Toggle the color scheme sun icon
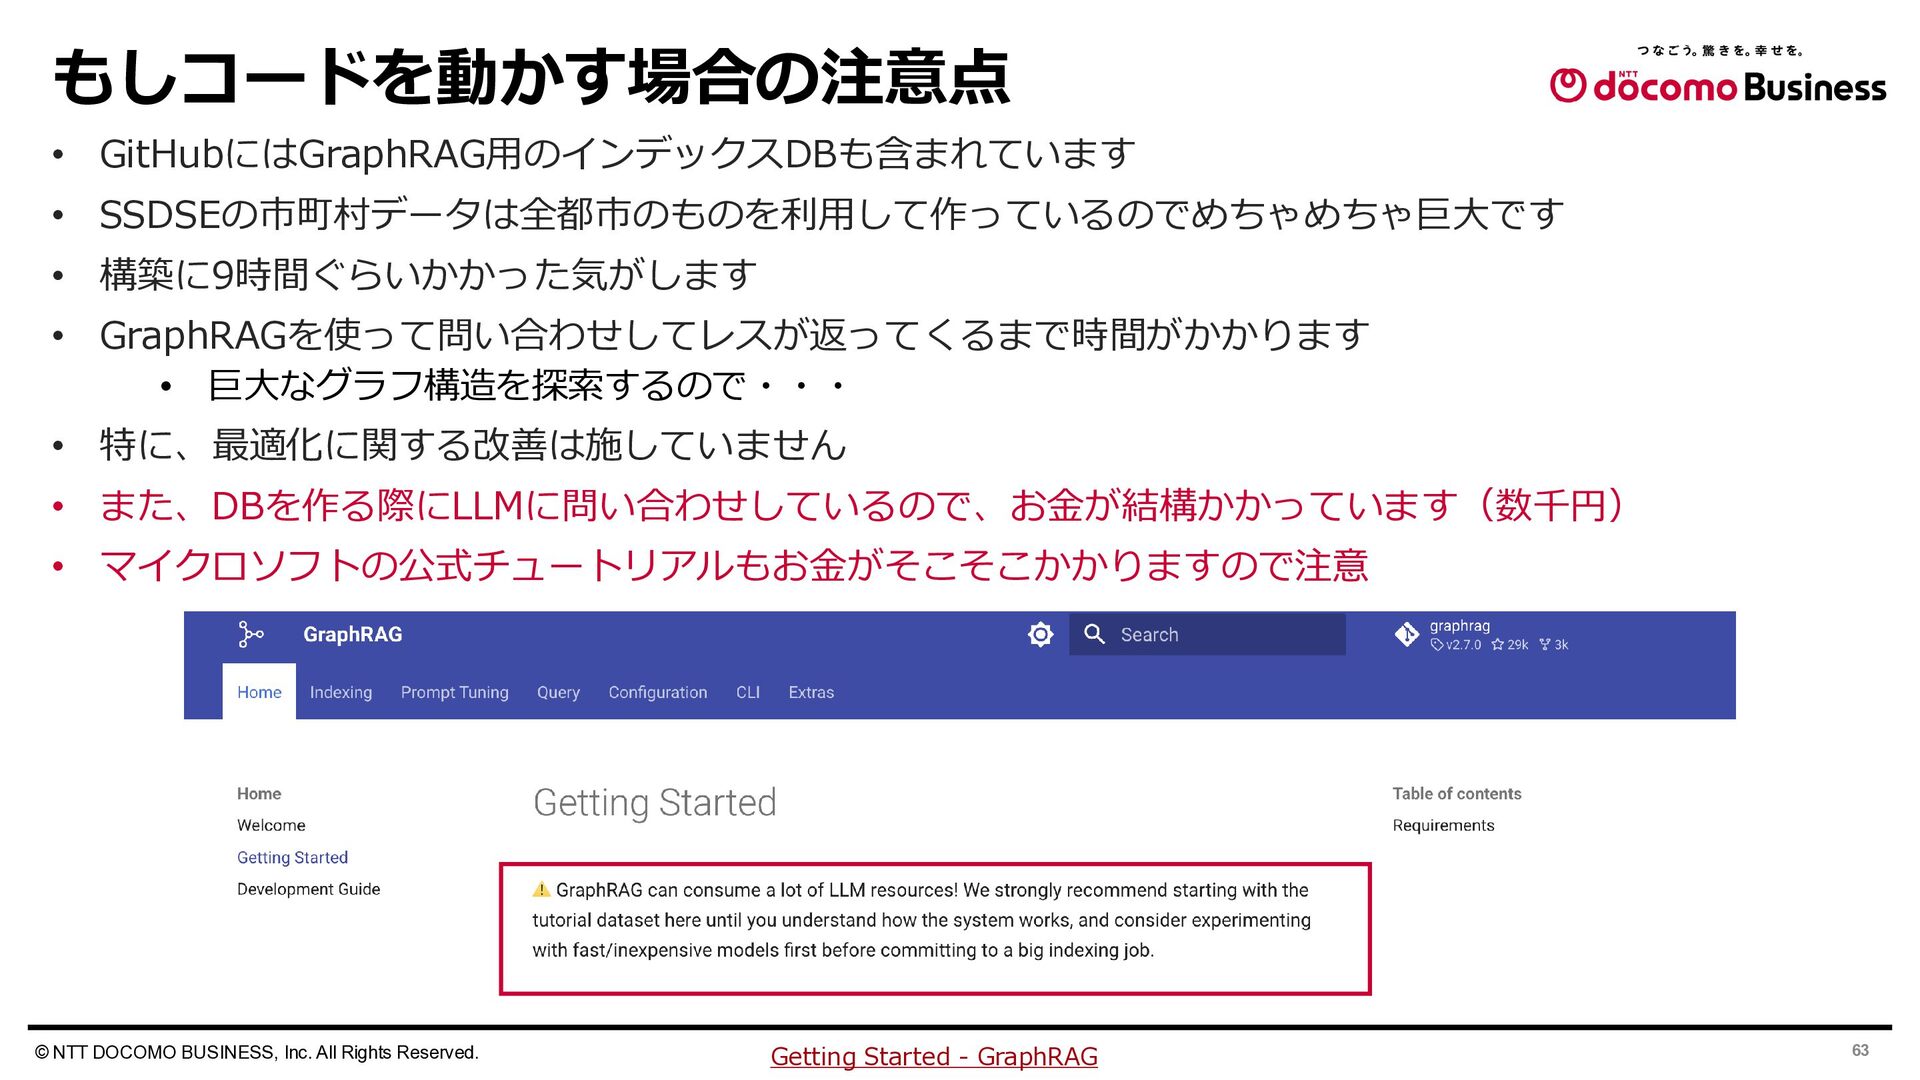 click(1040, 634)
